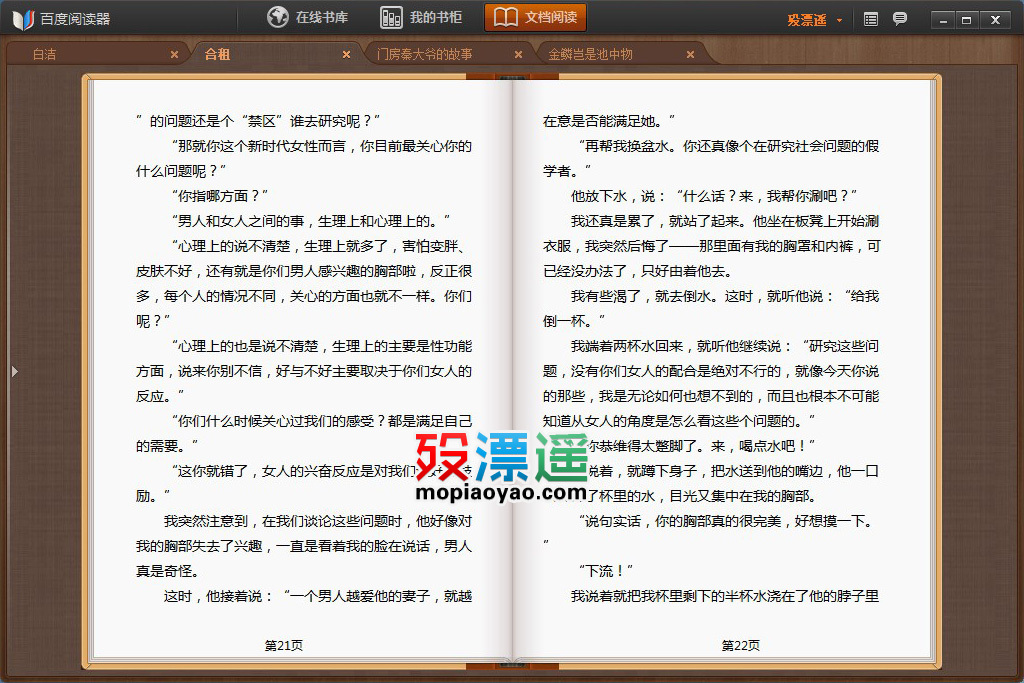Open 我的书柜 my bookshelf
The height and width of the screenshot is (683, 1024).
pos(421,17)
